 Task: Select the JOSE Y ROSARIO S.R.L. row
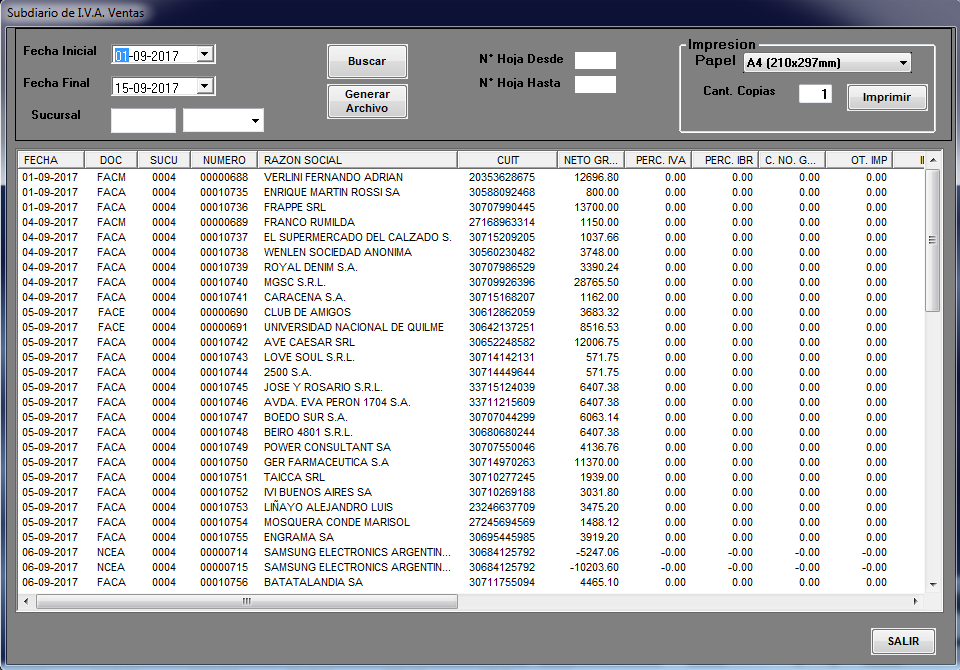(471, 387)
